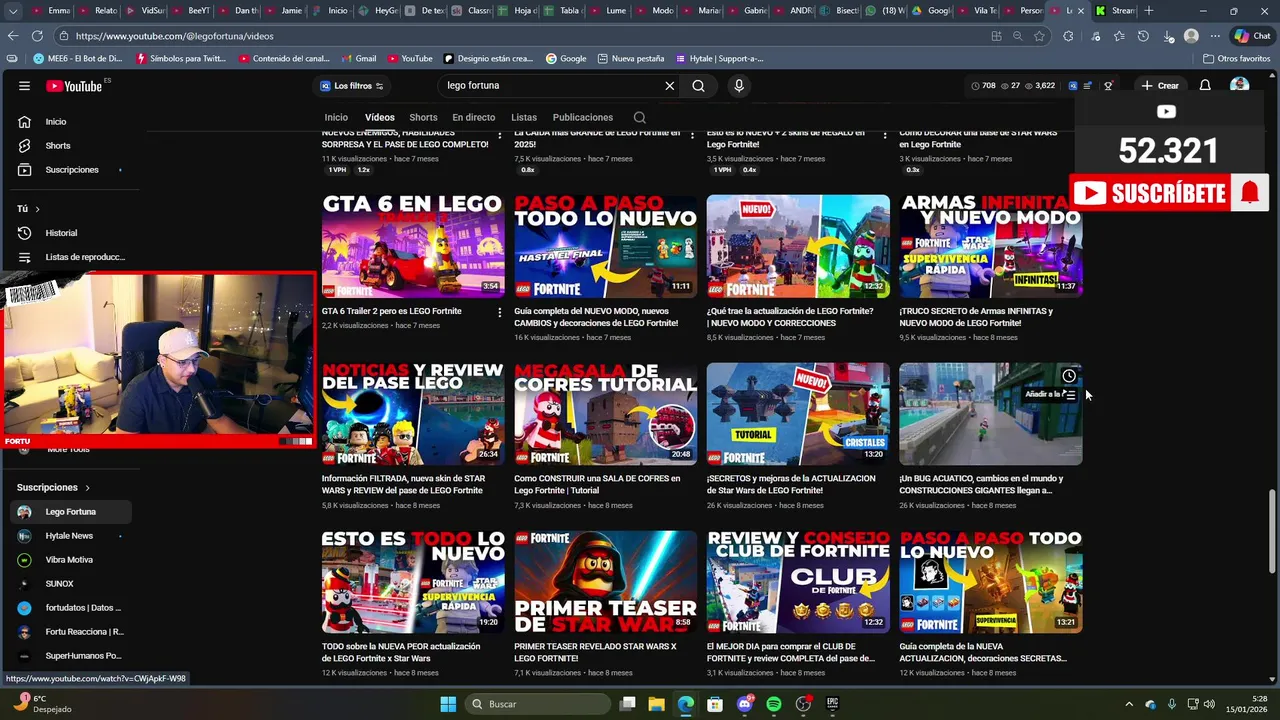Open Suscripciones in the left sidebar
This screenshot has height=720, width=1280.
(x=71, y=170)
